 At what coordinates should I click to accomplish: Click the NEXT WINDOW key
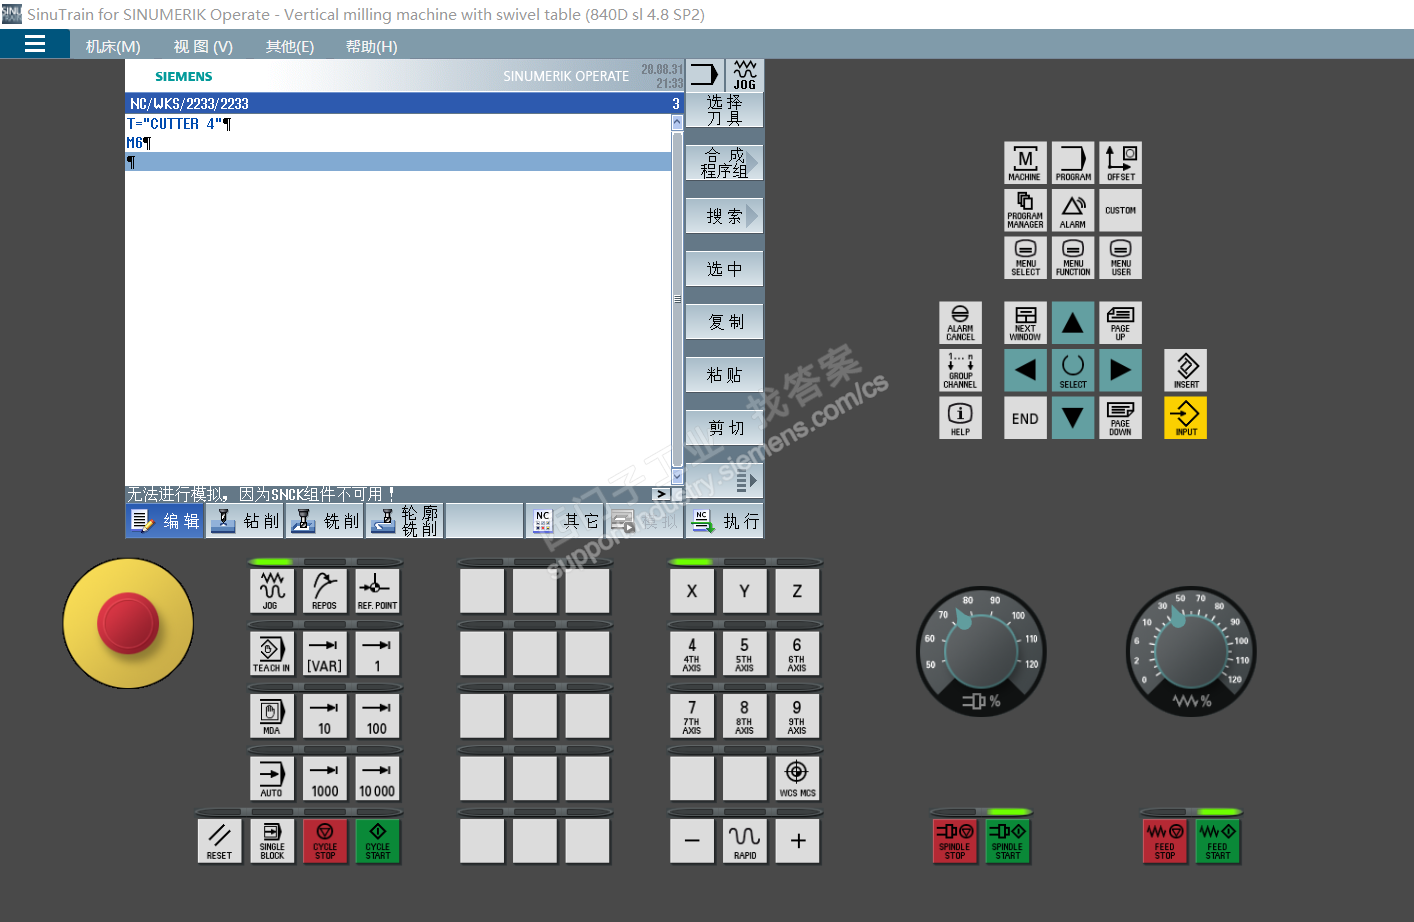point(1025,323)
